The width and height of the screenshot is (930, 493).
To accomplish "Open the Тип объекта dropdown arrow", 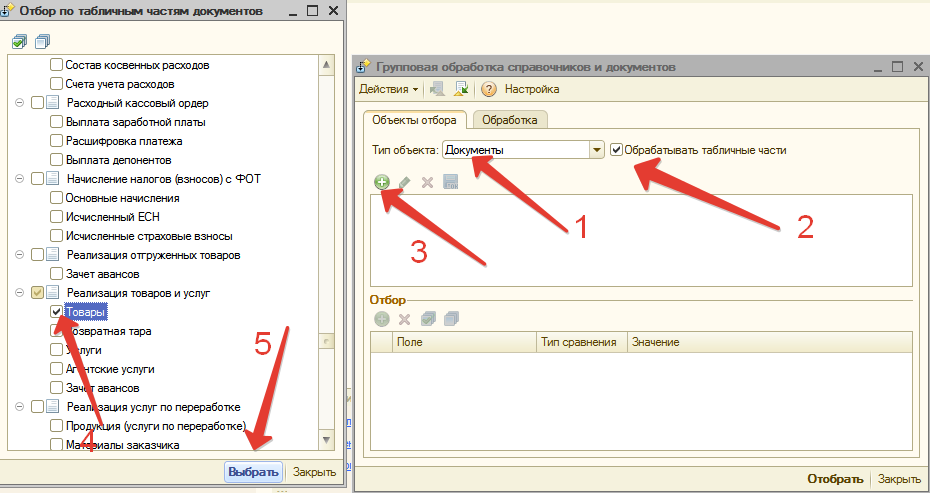I will coord(597,150).
